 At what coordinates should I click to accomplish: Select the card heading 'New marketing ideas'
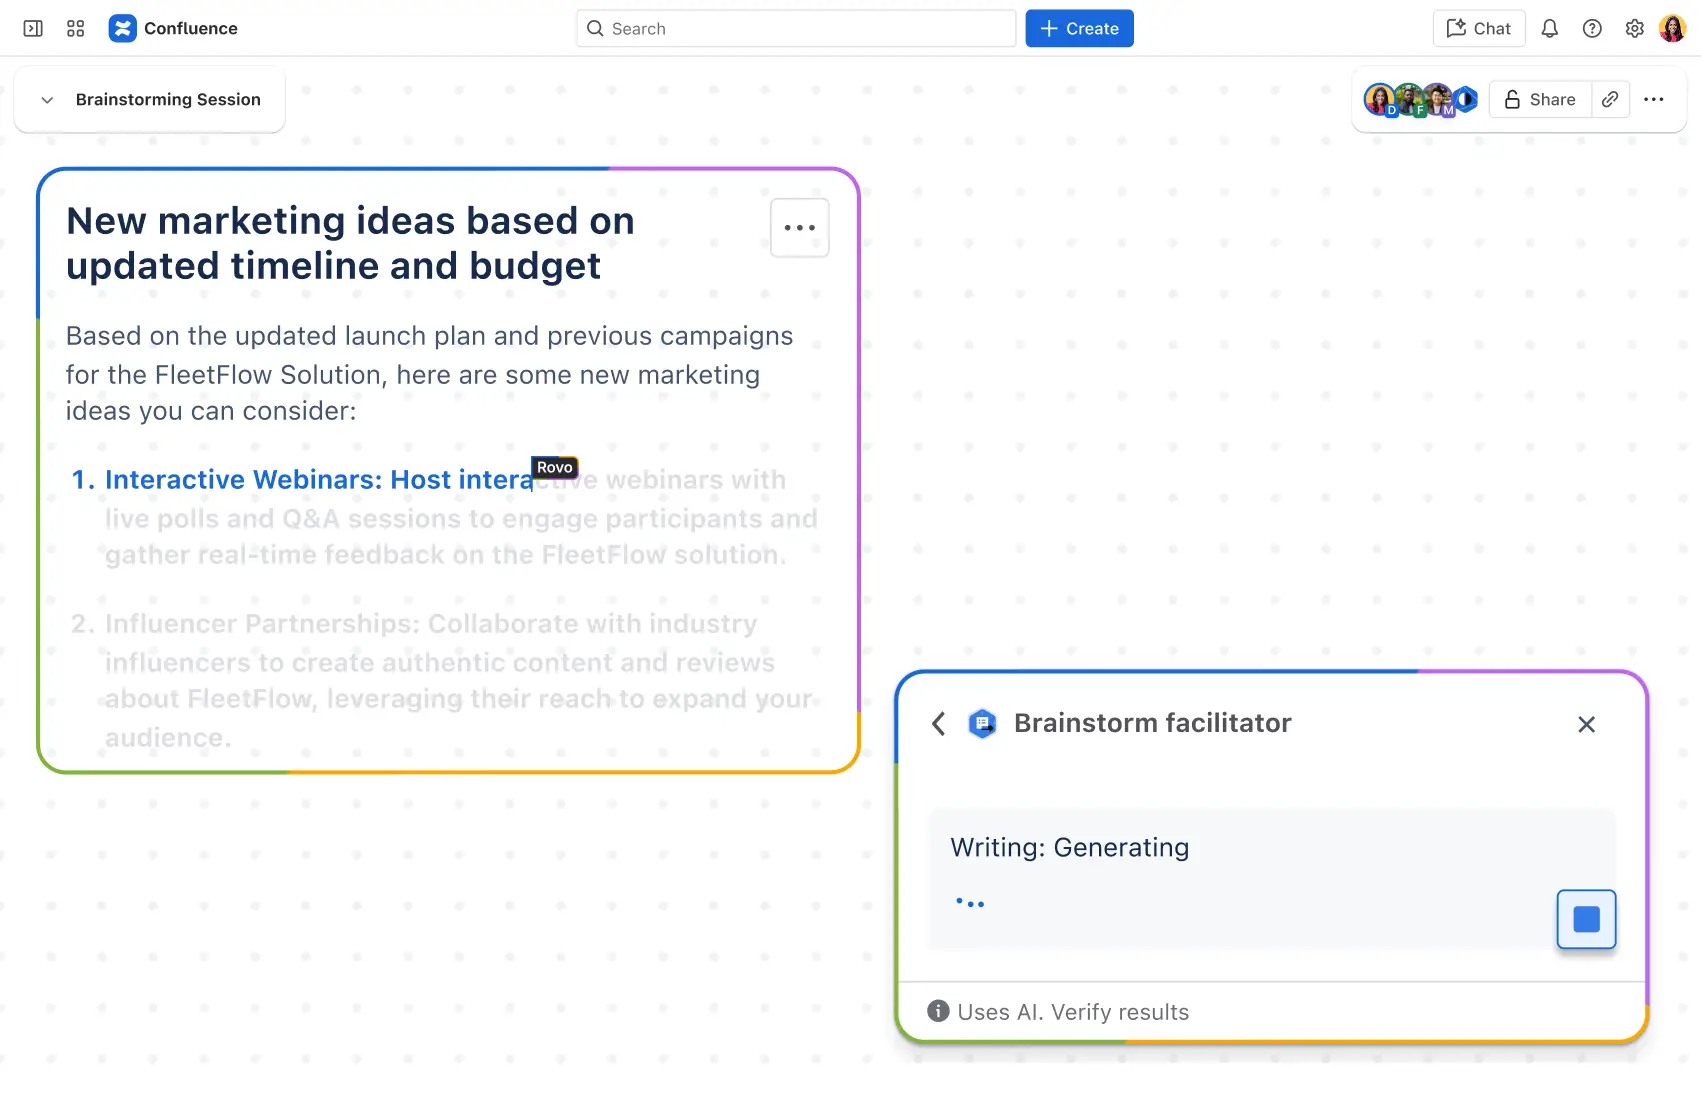click(x=351, y=243)
